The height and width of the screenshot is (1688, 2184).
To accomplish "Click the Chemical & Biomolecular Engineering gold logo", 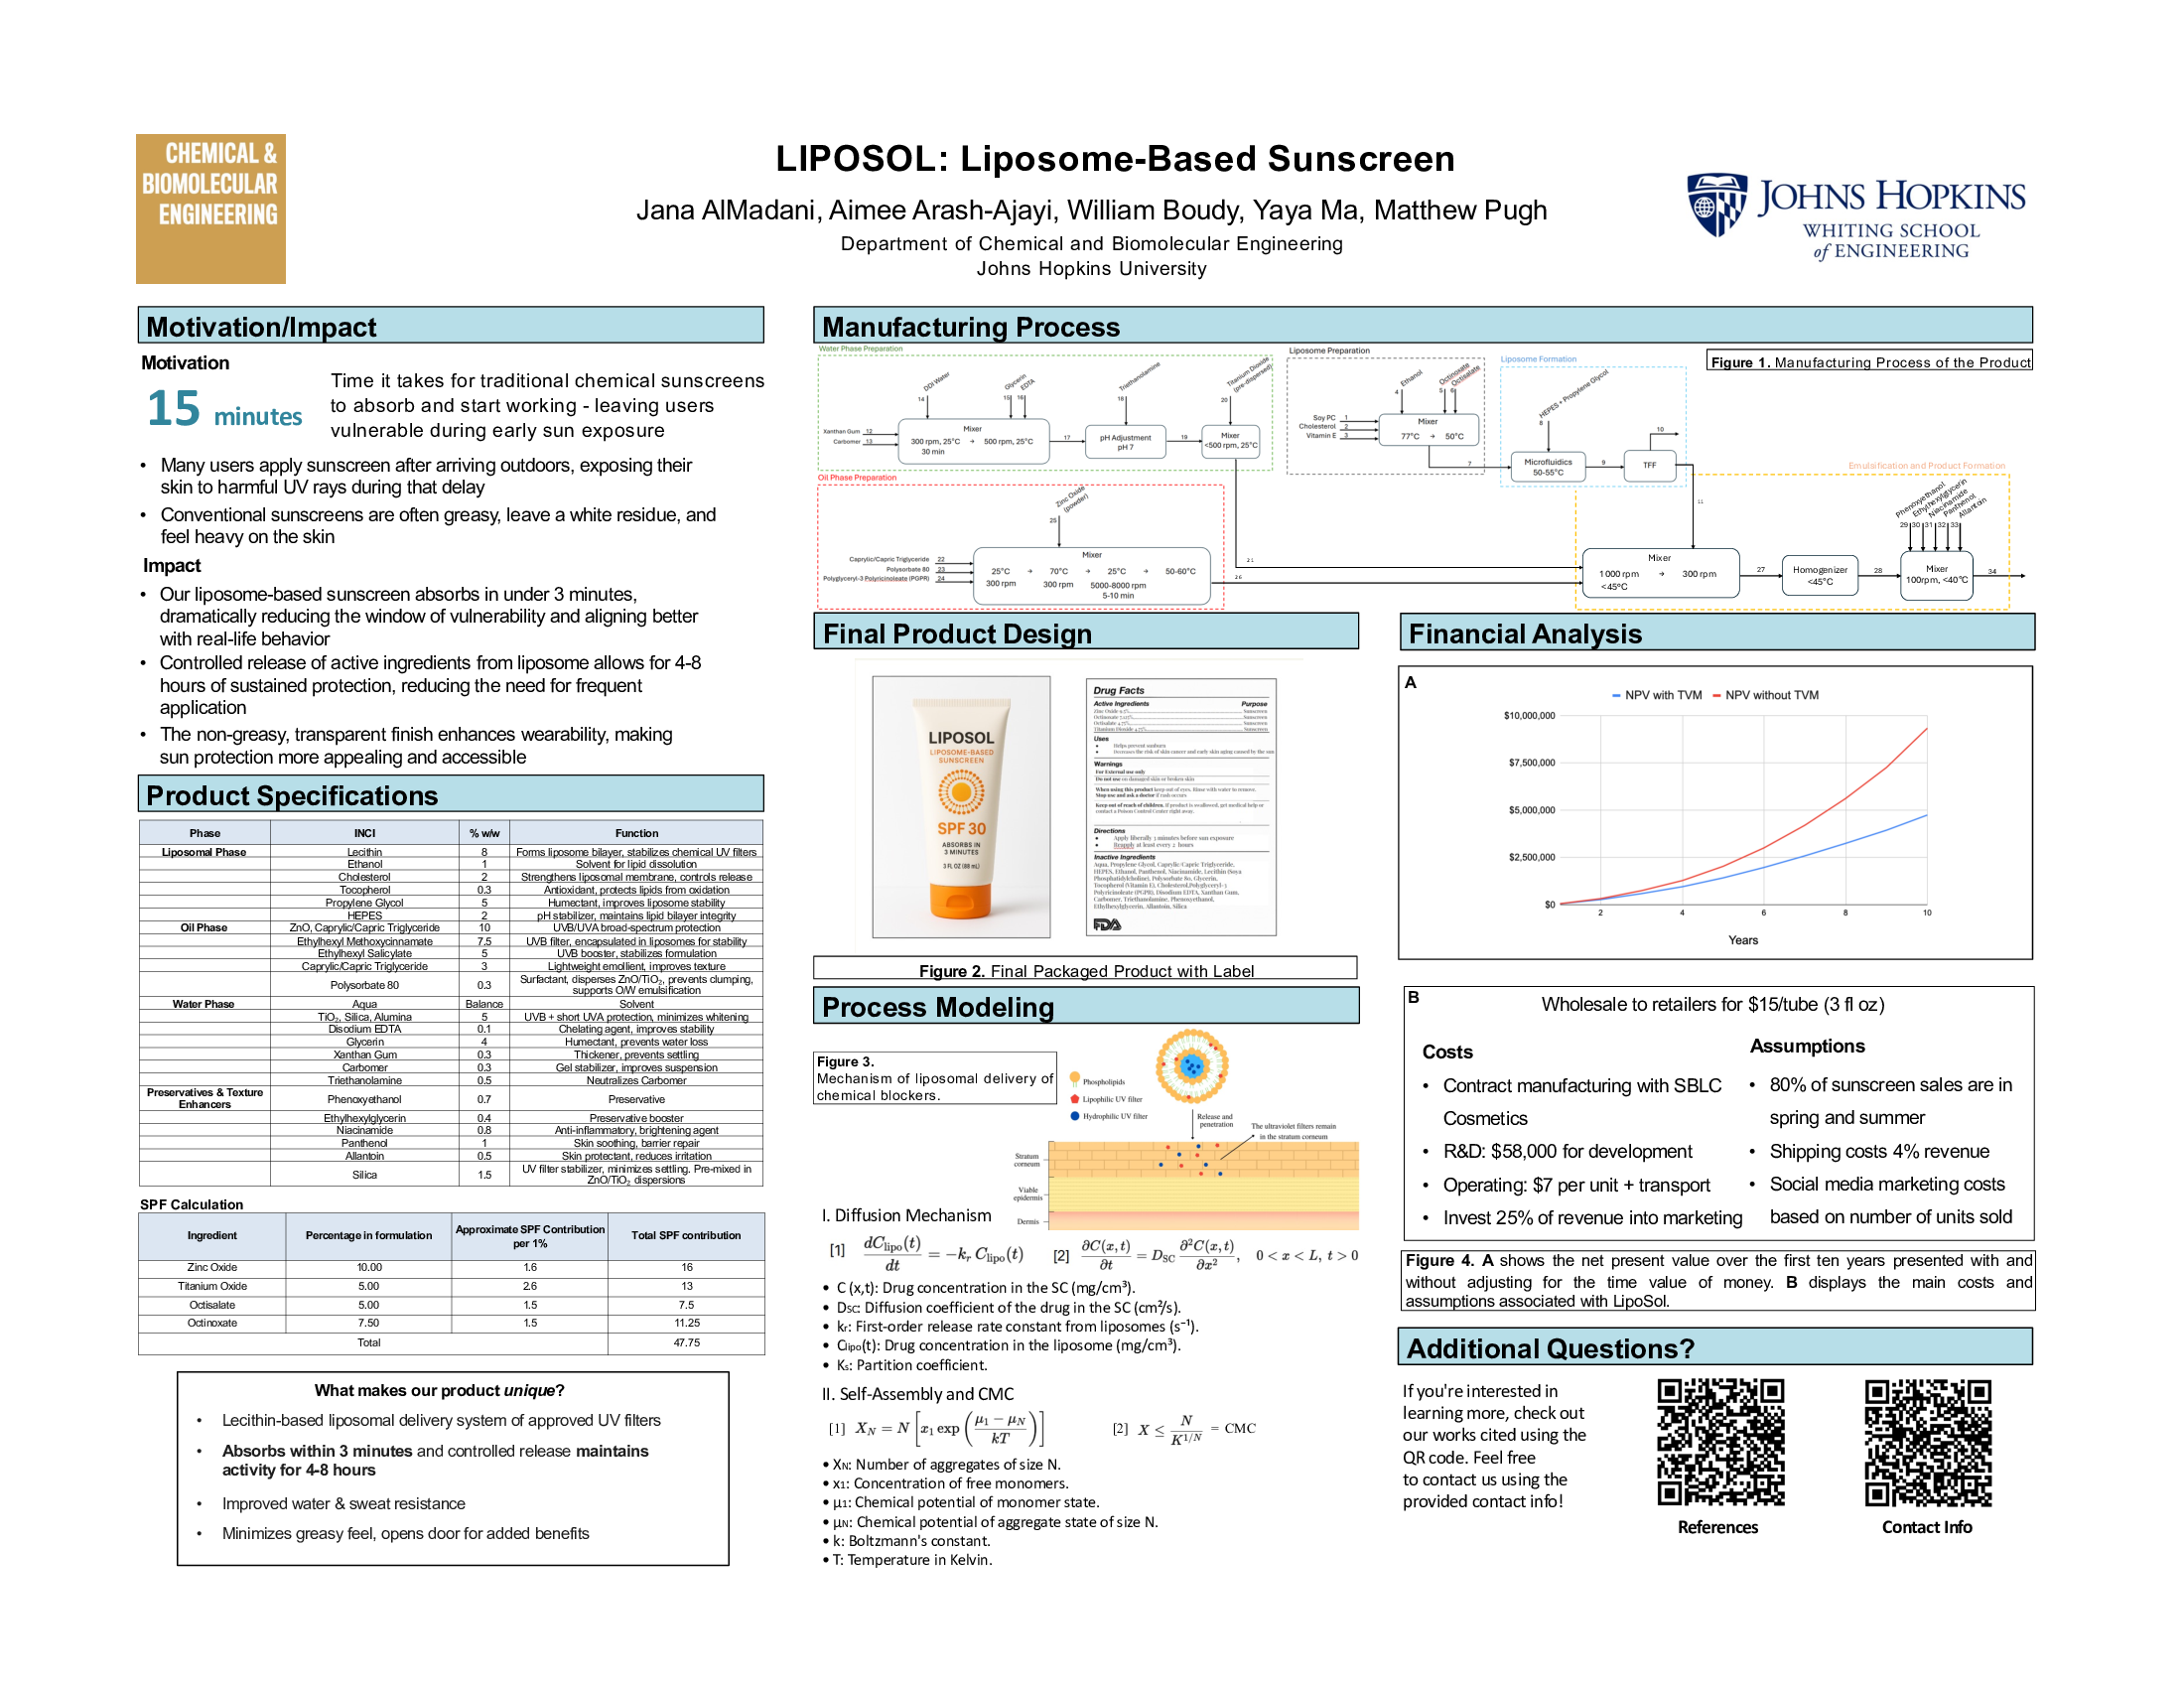I will 211,208.
